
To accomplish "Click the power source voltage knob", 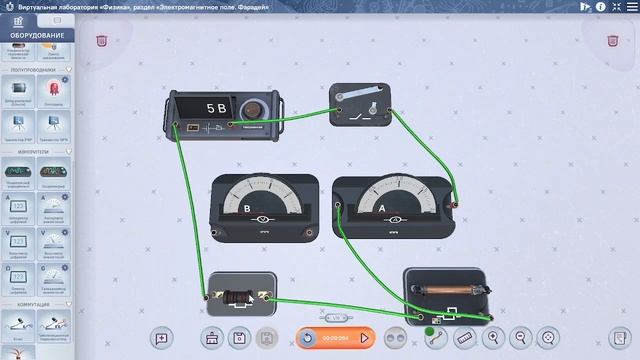I will [x=252, y=110].
